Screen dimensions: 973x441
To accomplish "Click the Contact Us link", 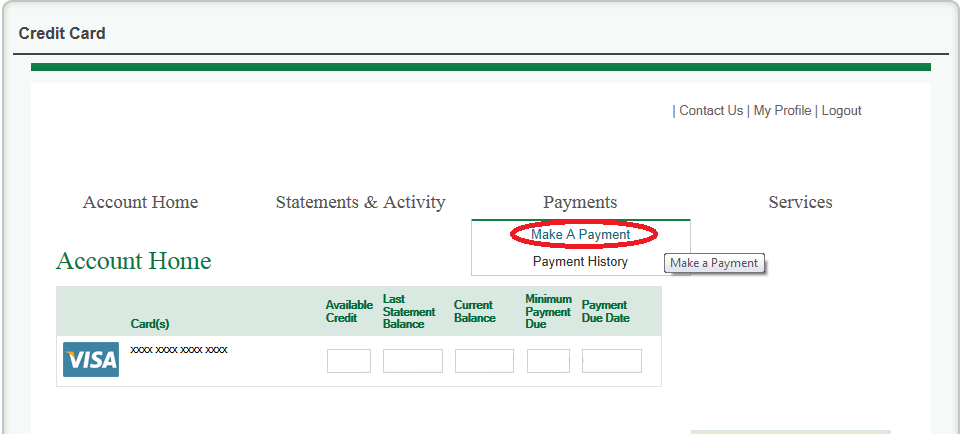I will 711,110.
